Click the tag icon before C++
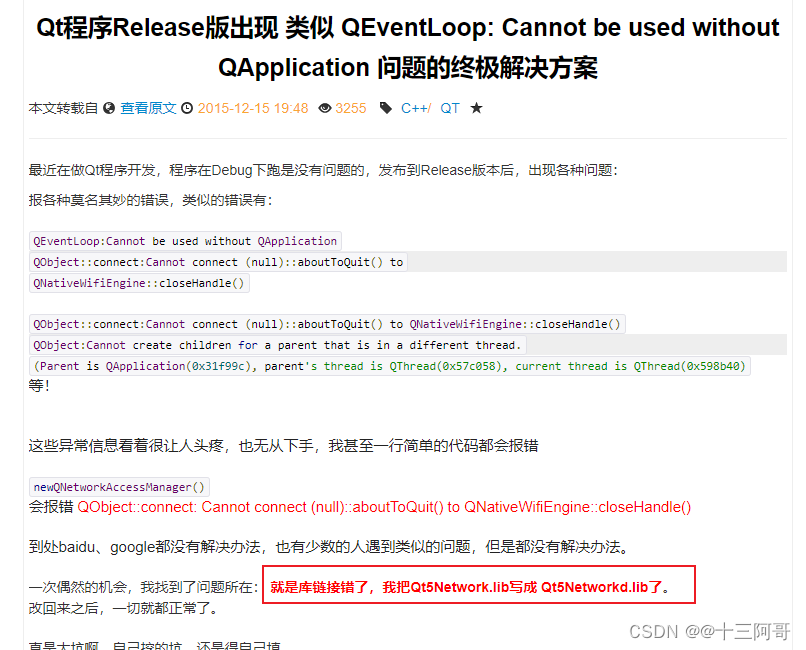 coord(386,108)
